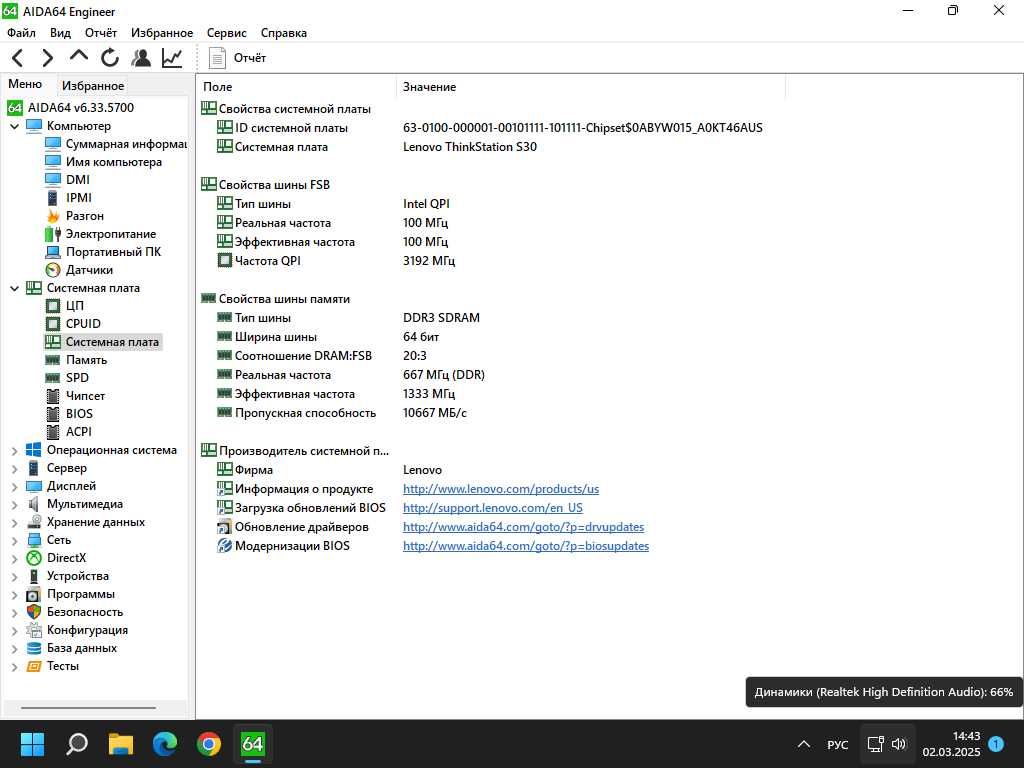Expand the Мультимедиа node
The height and width of the screenshot is (768, 1024).
tap(14, 504)
